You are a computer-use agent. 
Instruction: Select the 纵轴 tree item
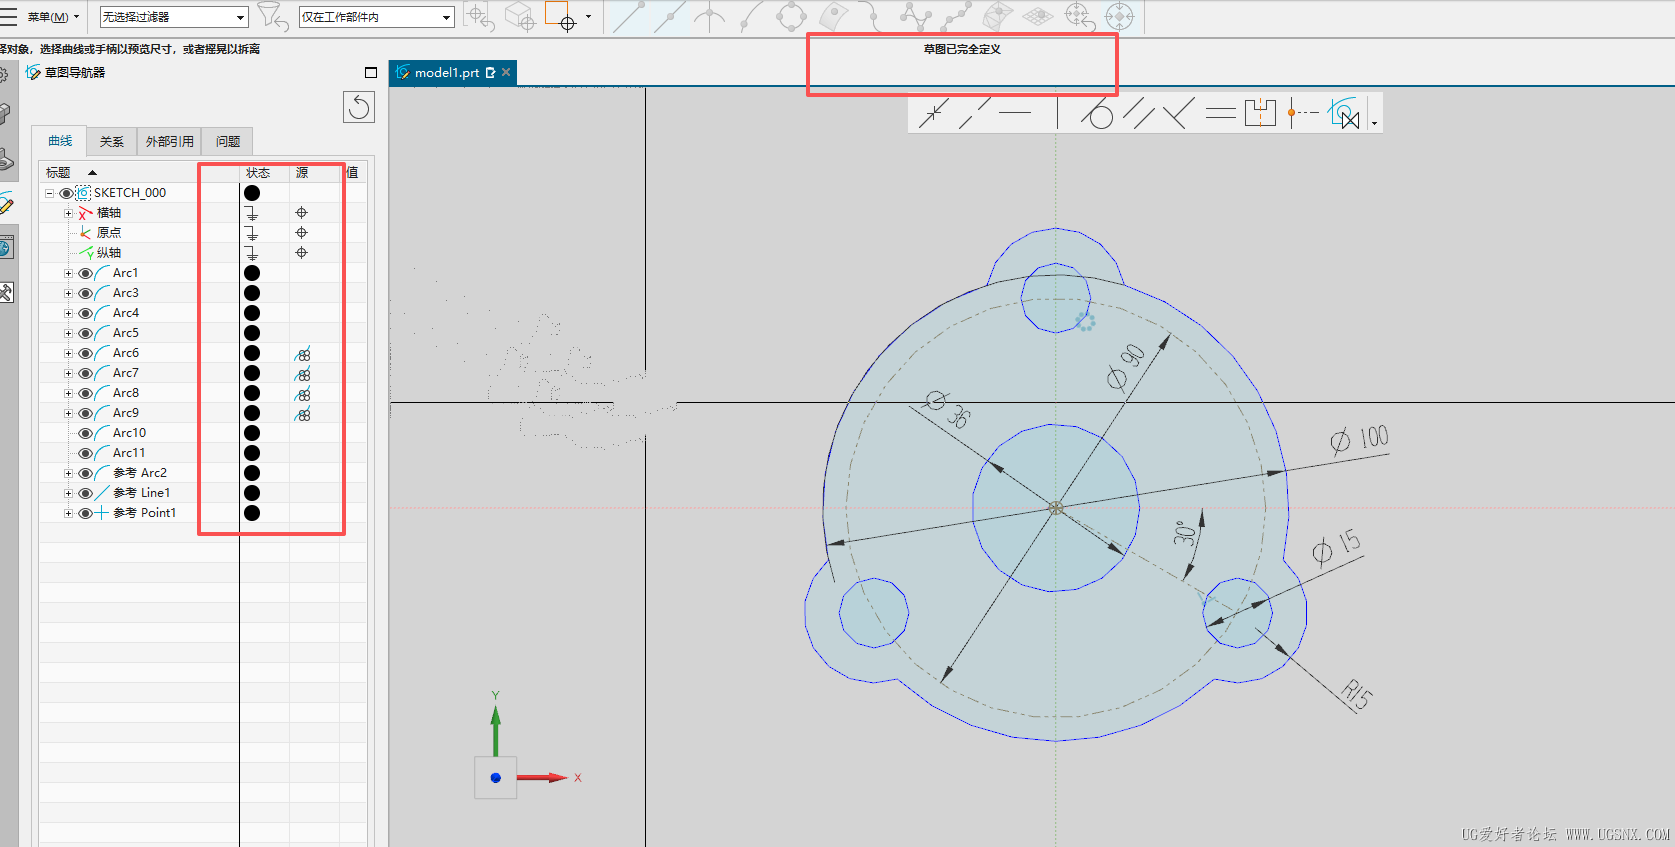pyautogui.click(x=108, y=252)
